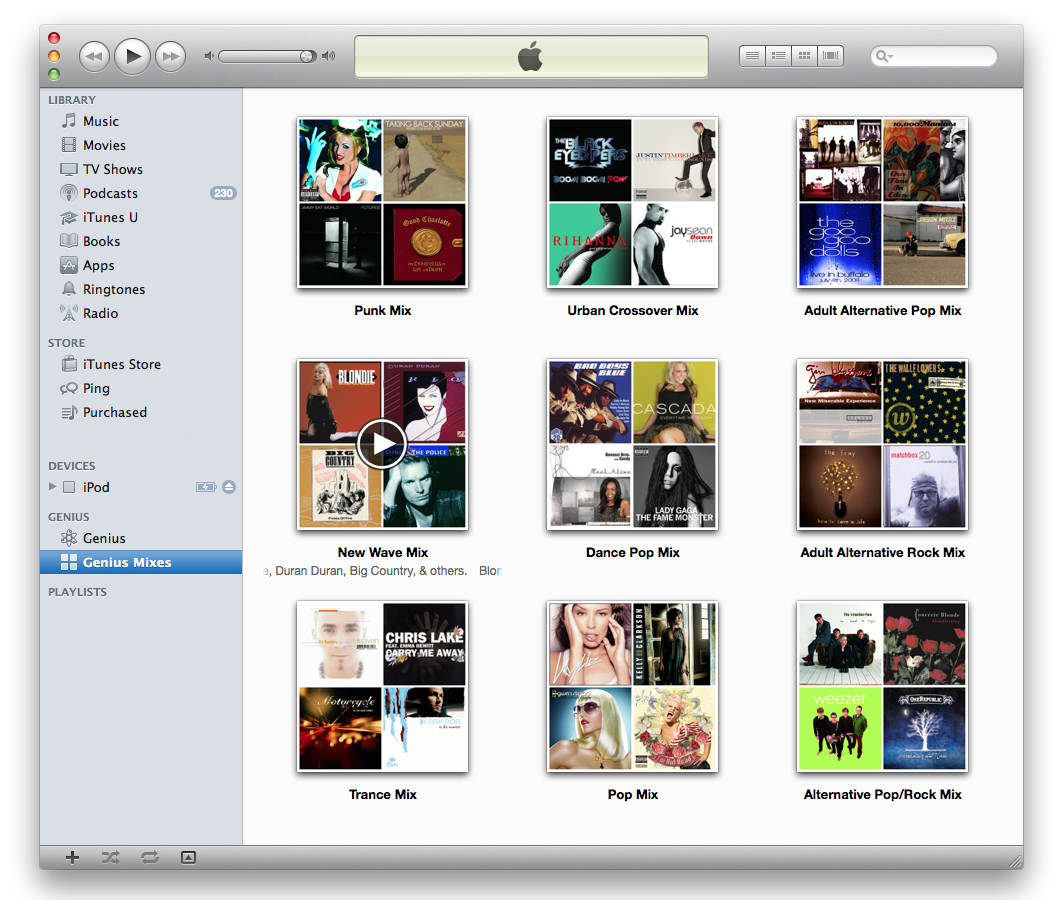The width and height of the screenshot is (1063, 900).
Task: Open the Punk Mix
Action: coord(382,202)
